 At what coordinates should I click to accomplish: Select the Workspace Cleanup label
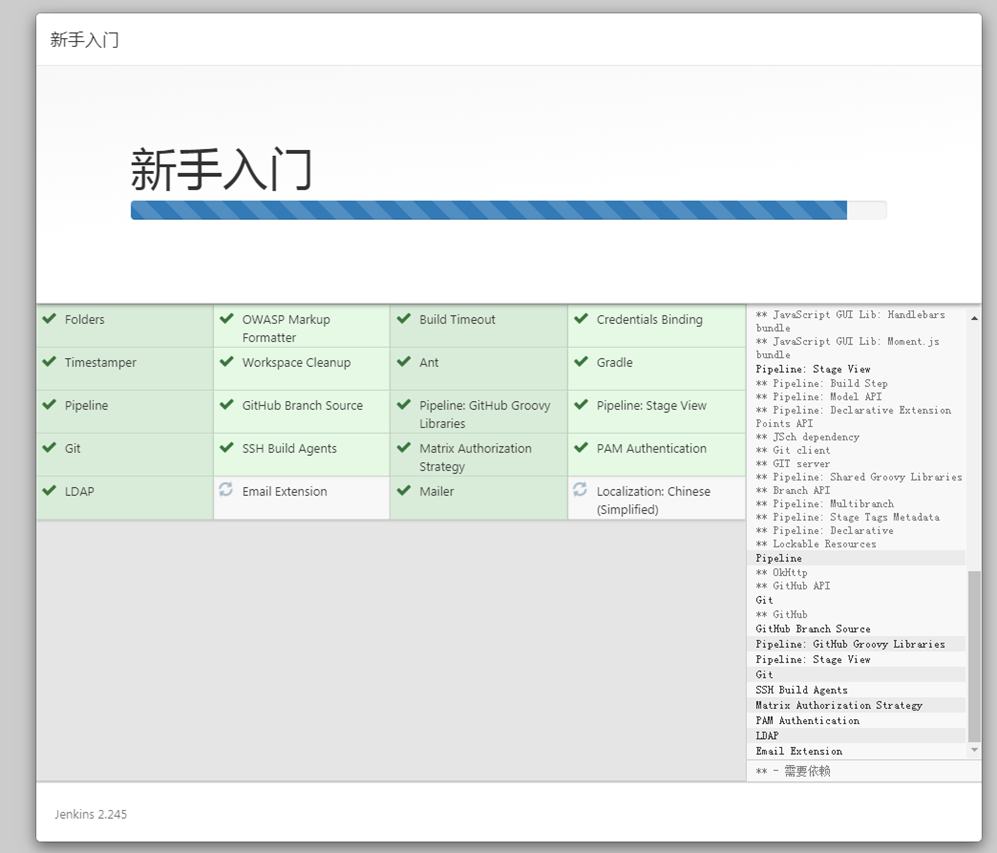296,362
